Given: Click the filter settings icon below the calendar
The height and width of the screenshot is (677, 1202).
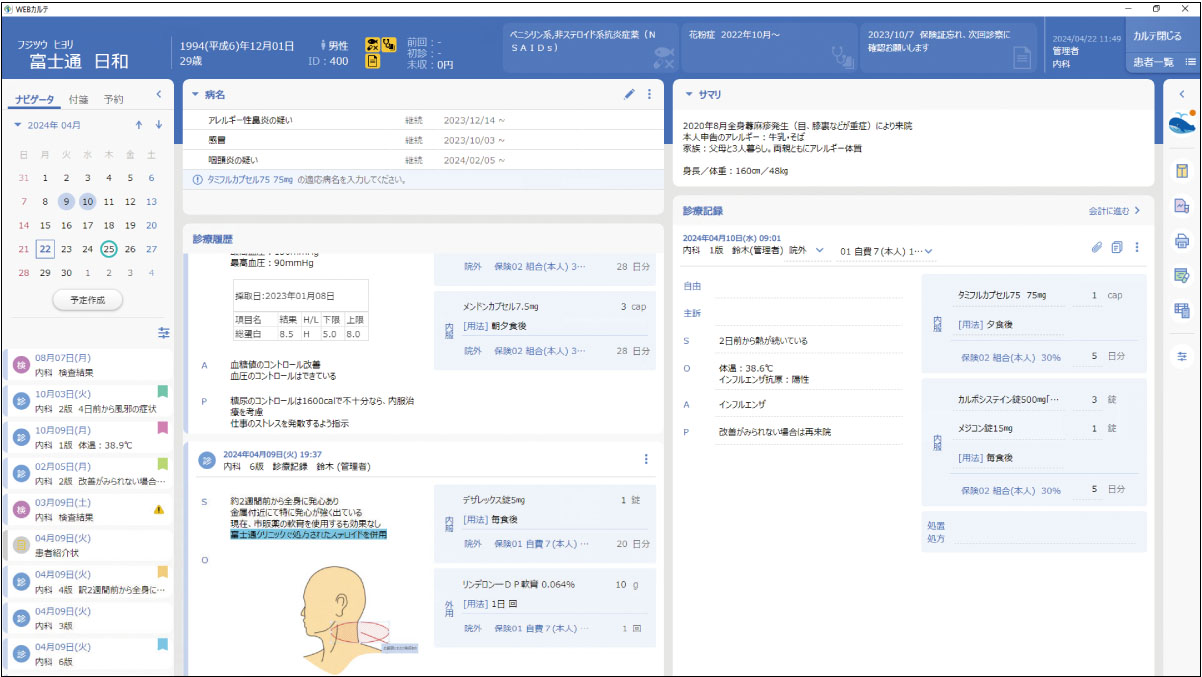Looking at the screenshot, I should click(x=164, y=332).
